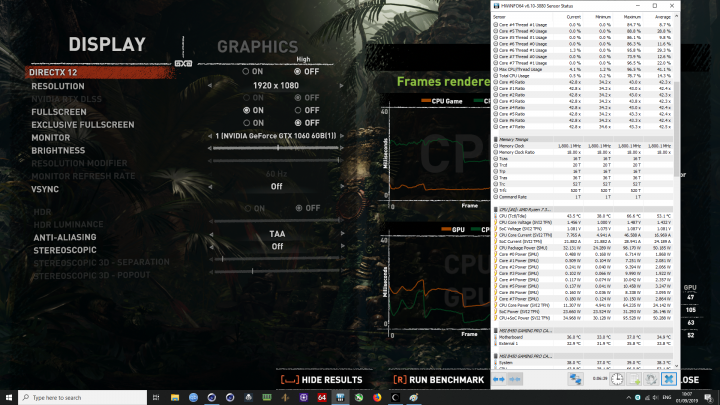
Task: Click the Stereoscopic 3D Separation slider
Action: pos(276,259)
